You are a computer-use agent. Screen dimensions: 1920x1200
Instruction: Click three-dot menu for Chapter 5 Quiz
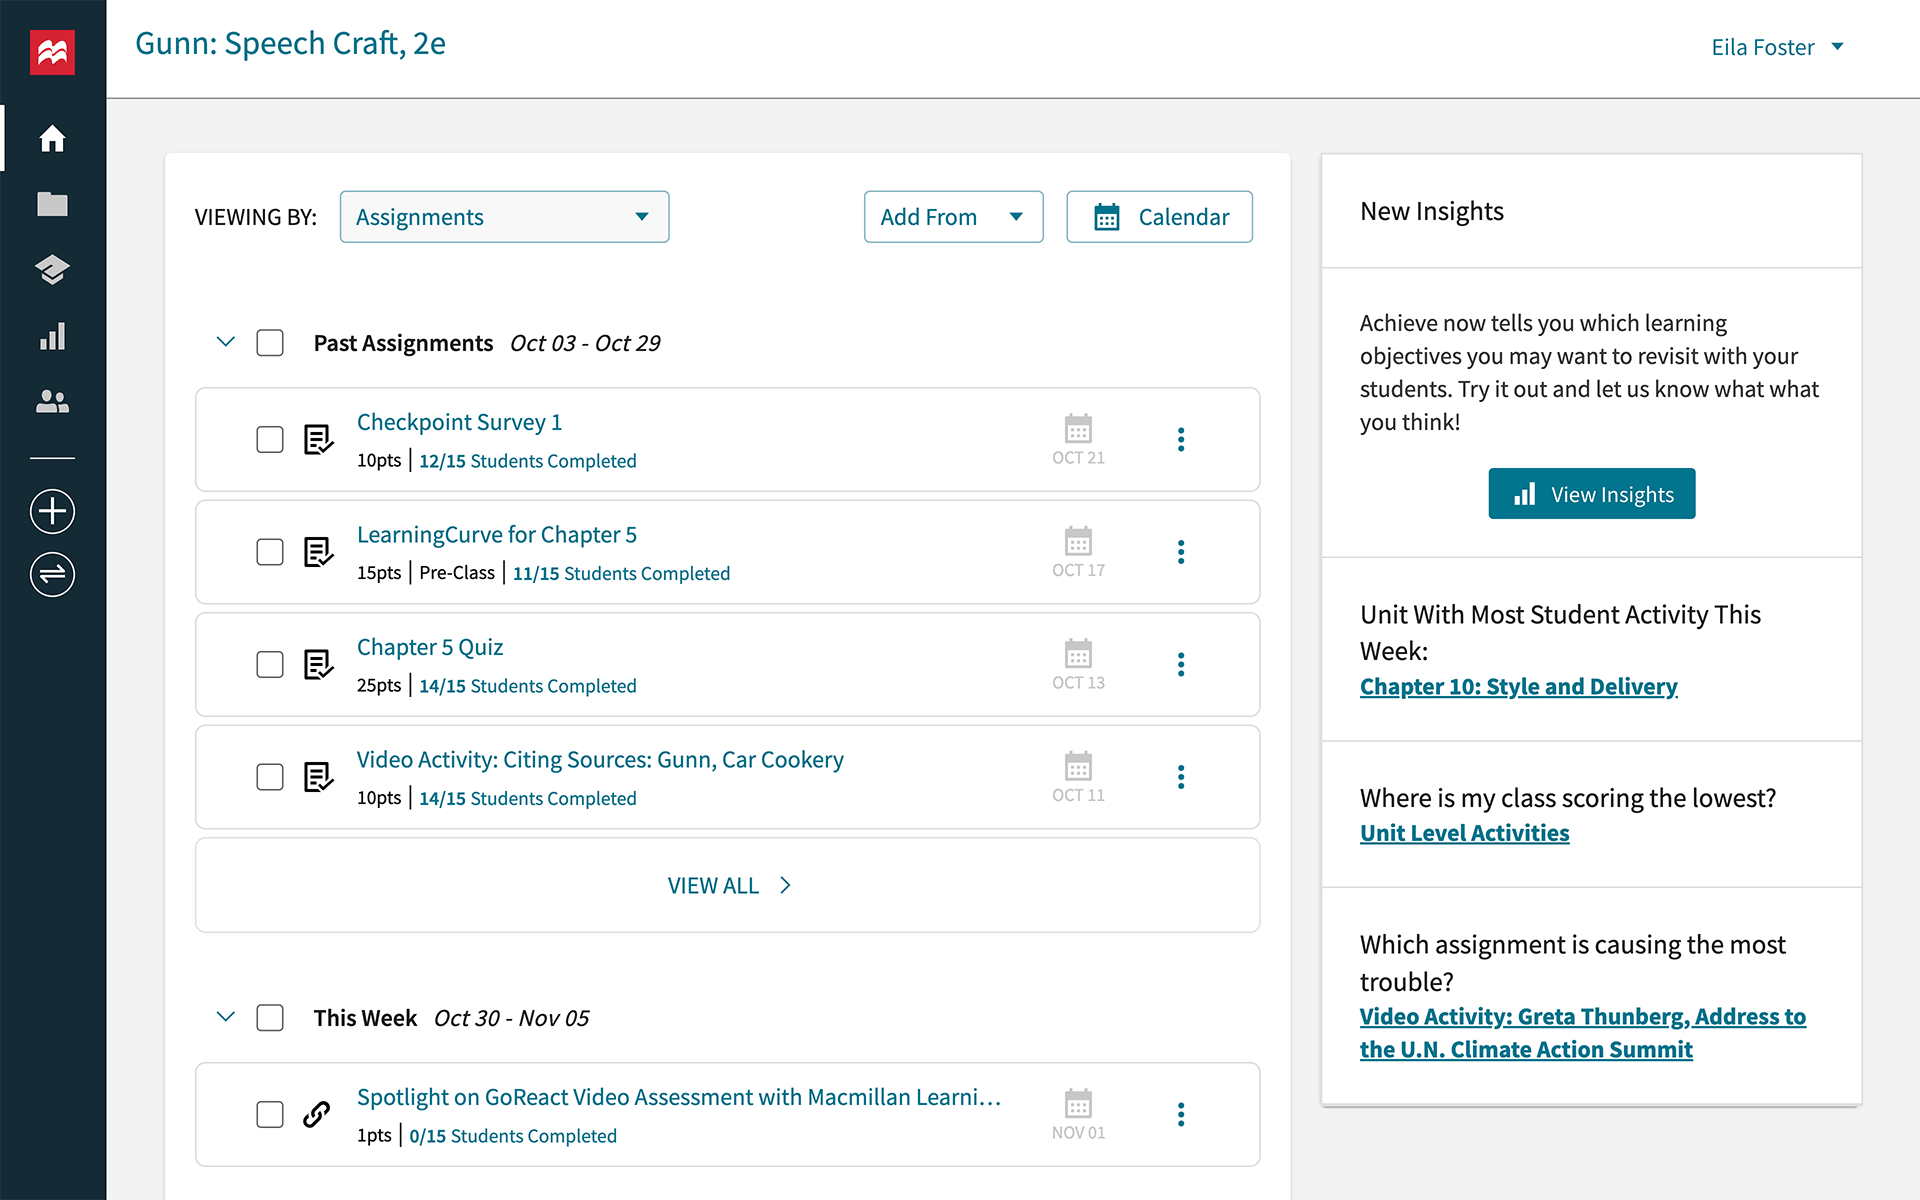click(1180, 664)
